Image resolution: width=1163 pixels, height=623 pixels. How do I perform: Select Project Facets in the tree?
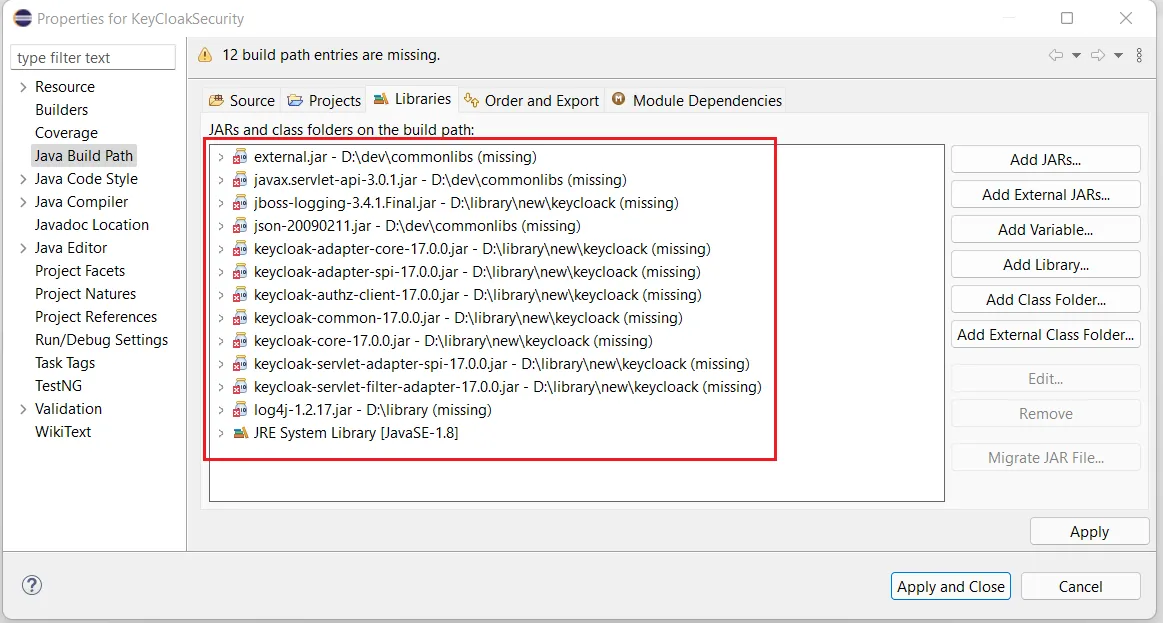coord(80,271)
